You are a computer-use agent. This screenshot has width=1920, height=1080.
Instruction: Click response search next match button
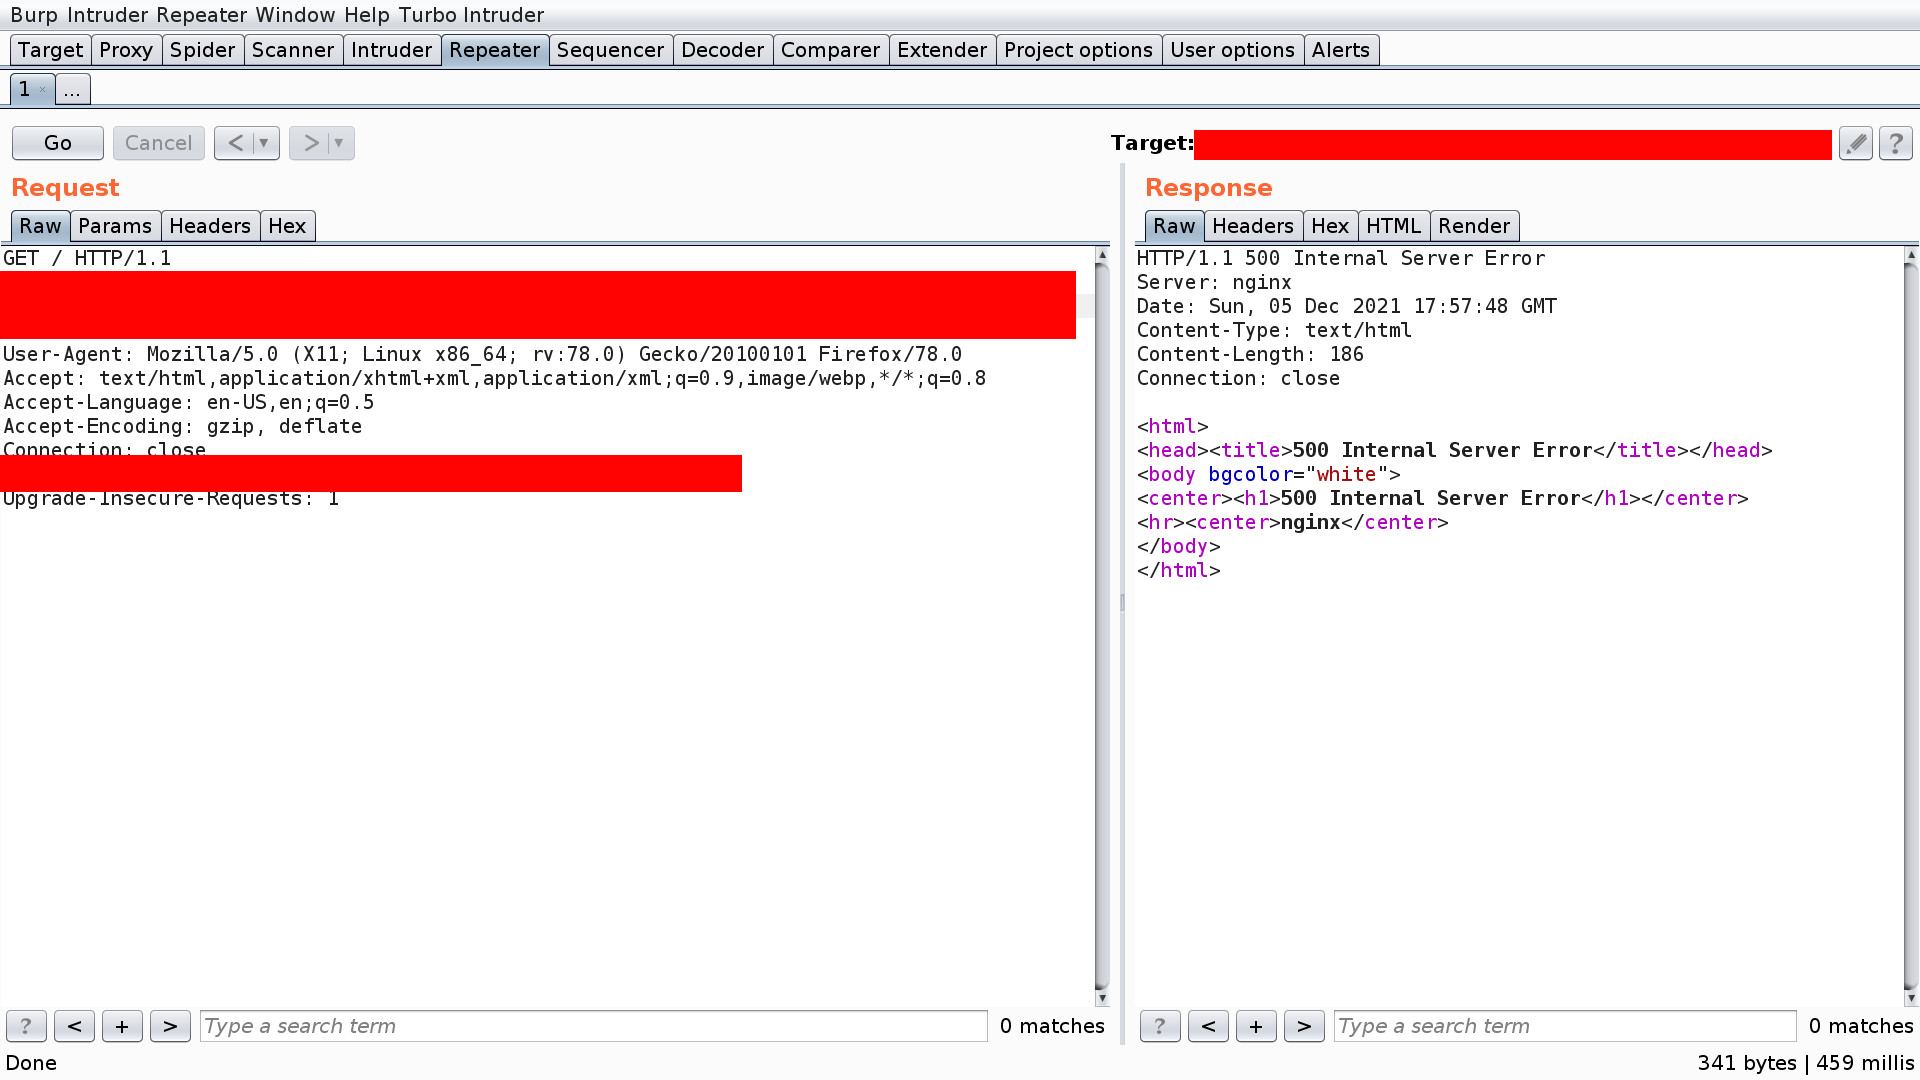[1304, 1026]
